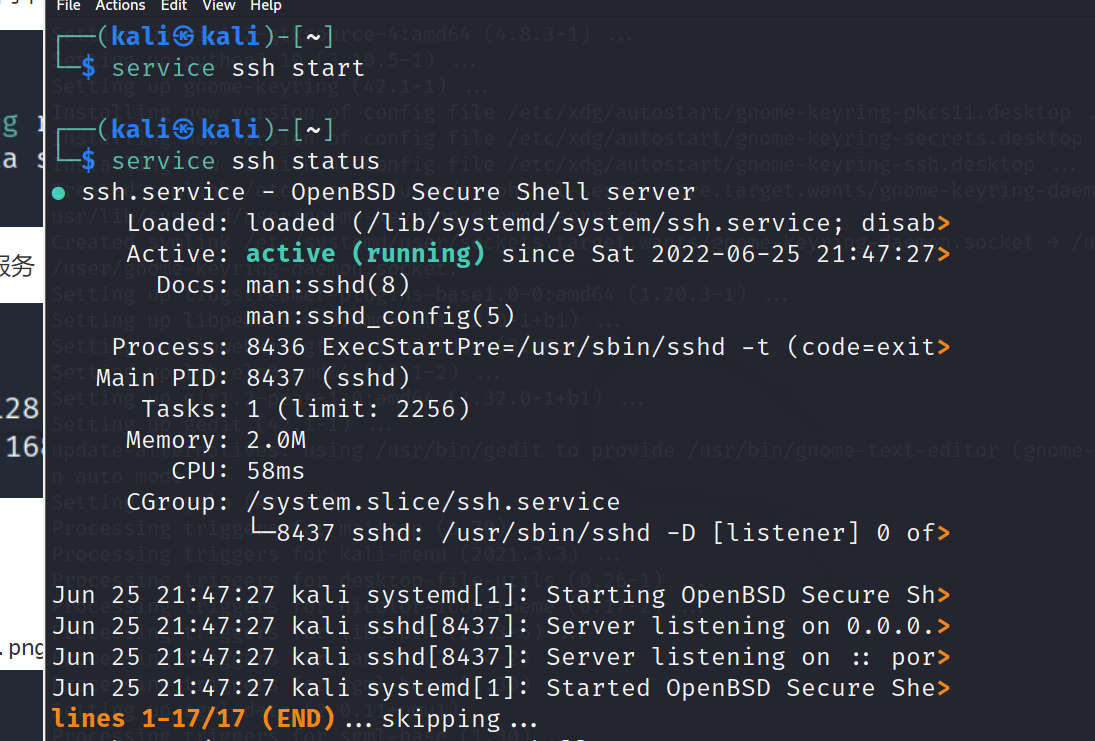The width and height of the screenshot is (1095, 741).
Task: Click the /system.slice/ssh.service CGroup path
Action: 433,502
